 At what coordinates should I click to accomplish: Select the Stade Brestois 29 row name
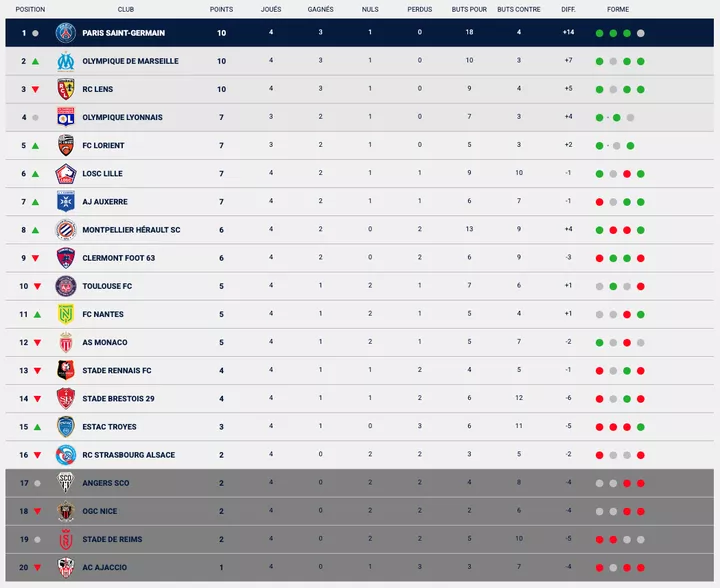click(x=118, y=399)
